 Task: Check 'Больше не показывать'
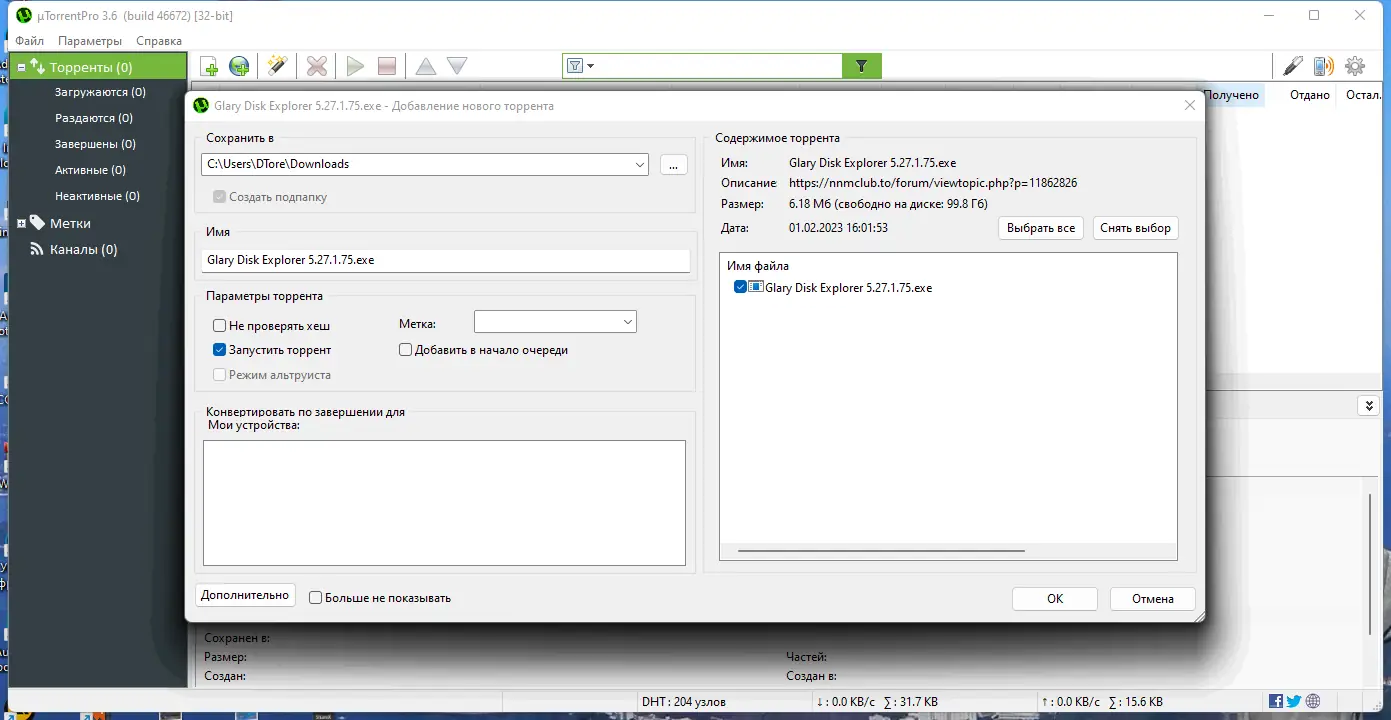tap(315, 597)
